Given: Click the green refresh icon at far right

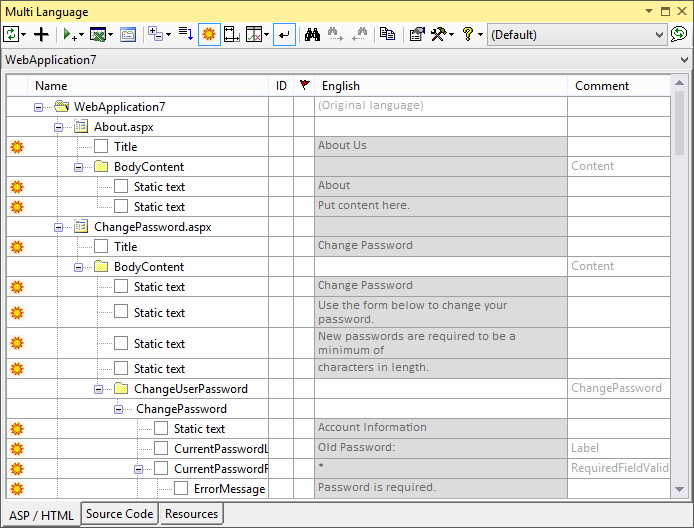Looking at the screenshot, I should pos(680,34).
